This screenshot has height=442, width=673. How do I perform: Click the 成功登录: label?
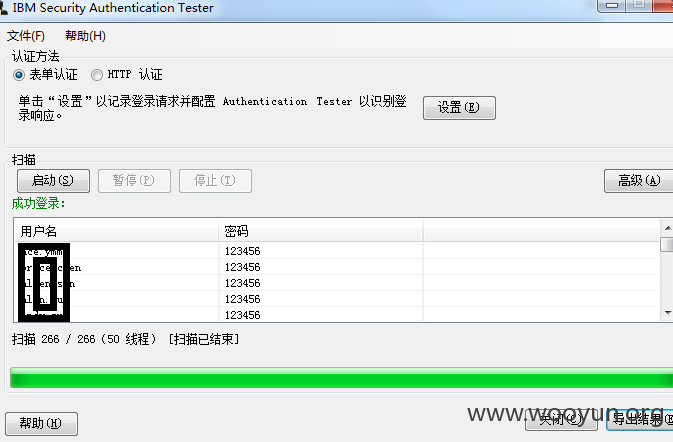tap(38, 203)
